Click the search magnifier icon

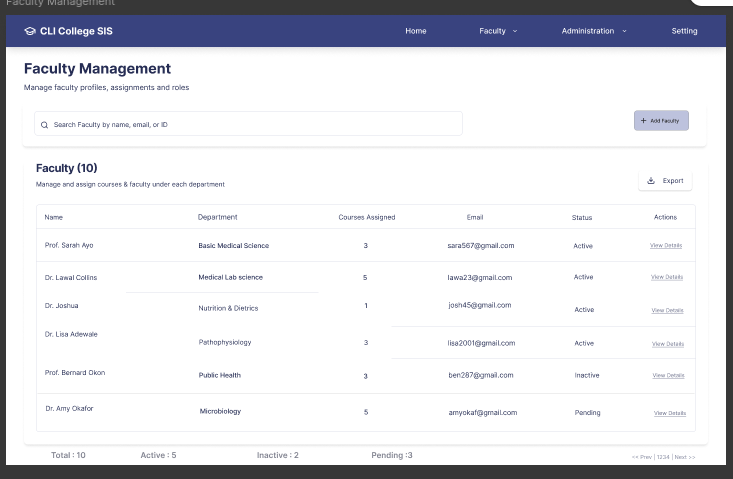pyautogui.click(x=44, y=124)
